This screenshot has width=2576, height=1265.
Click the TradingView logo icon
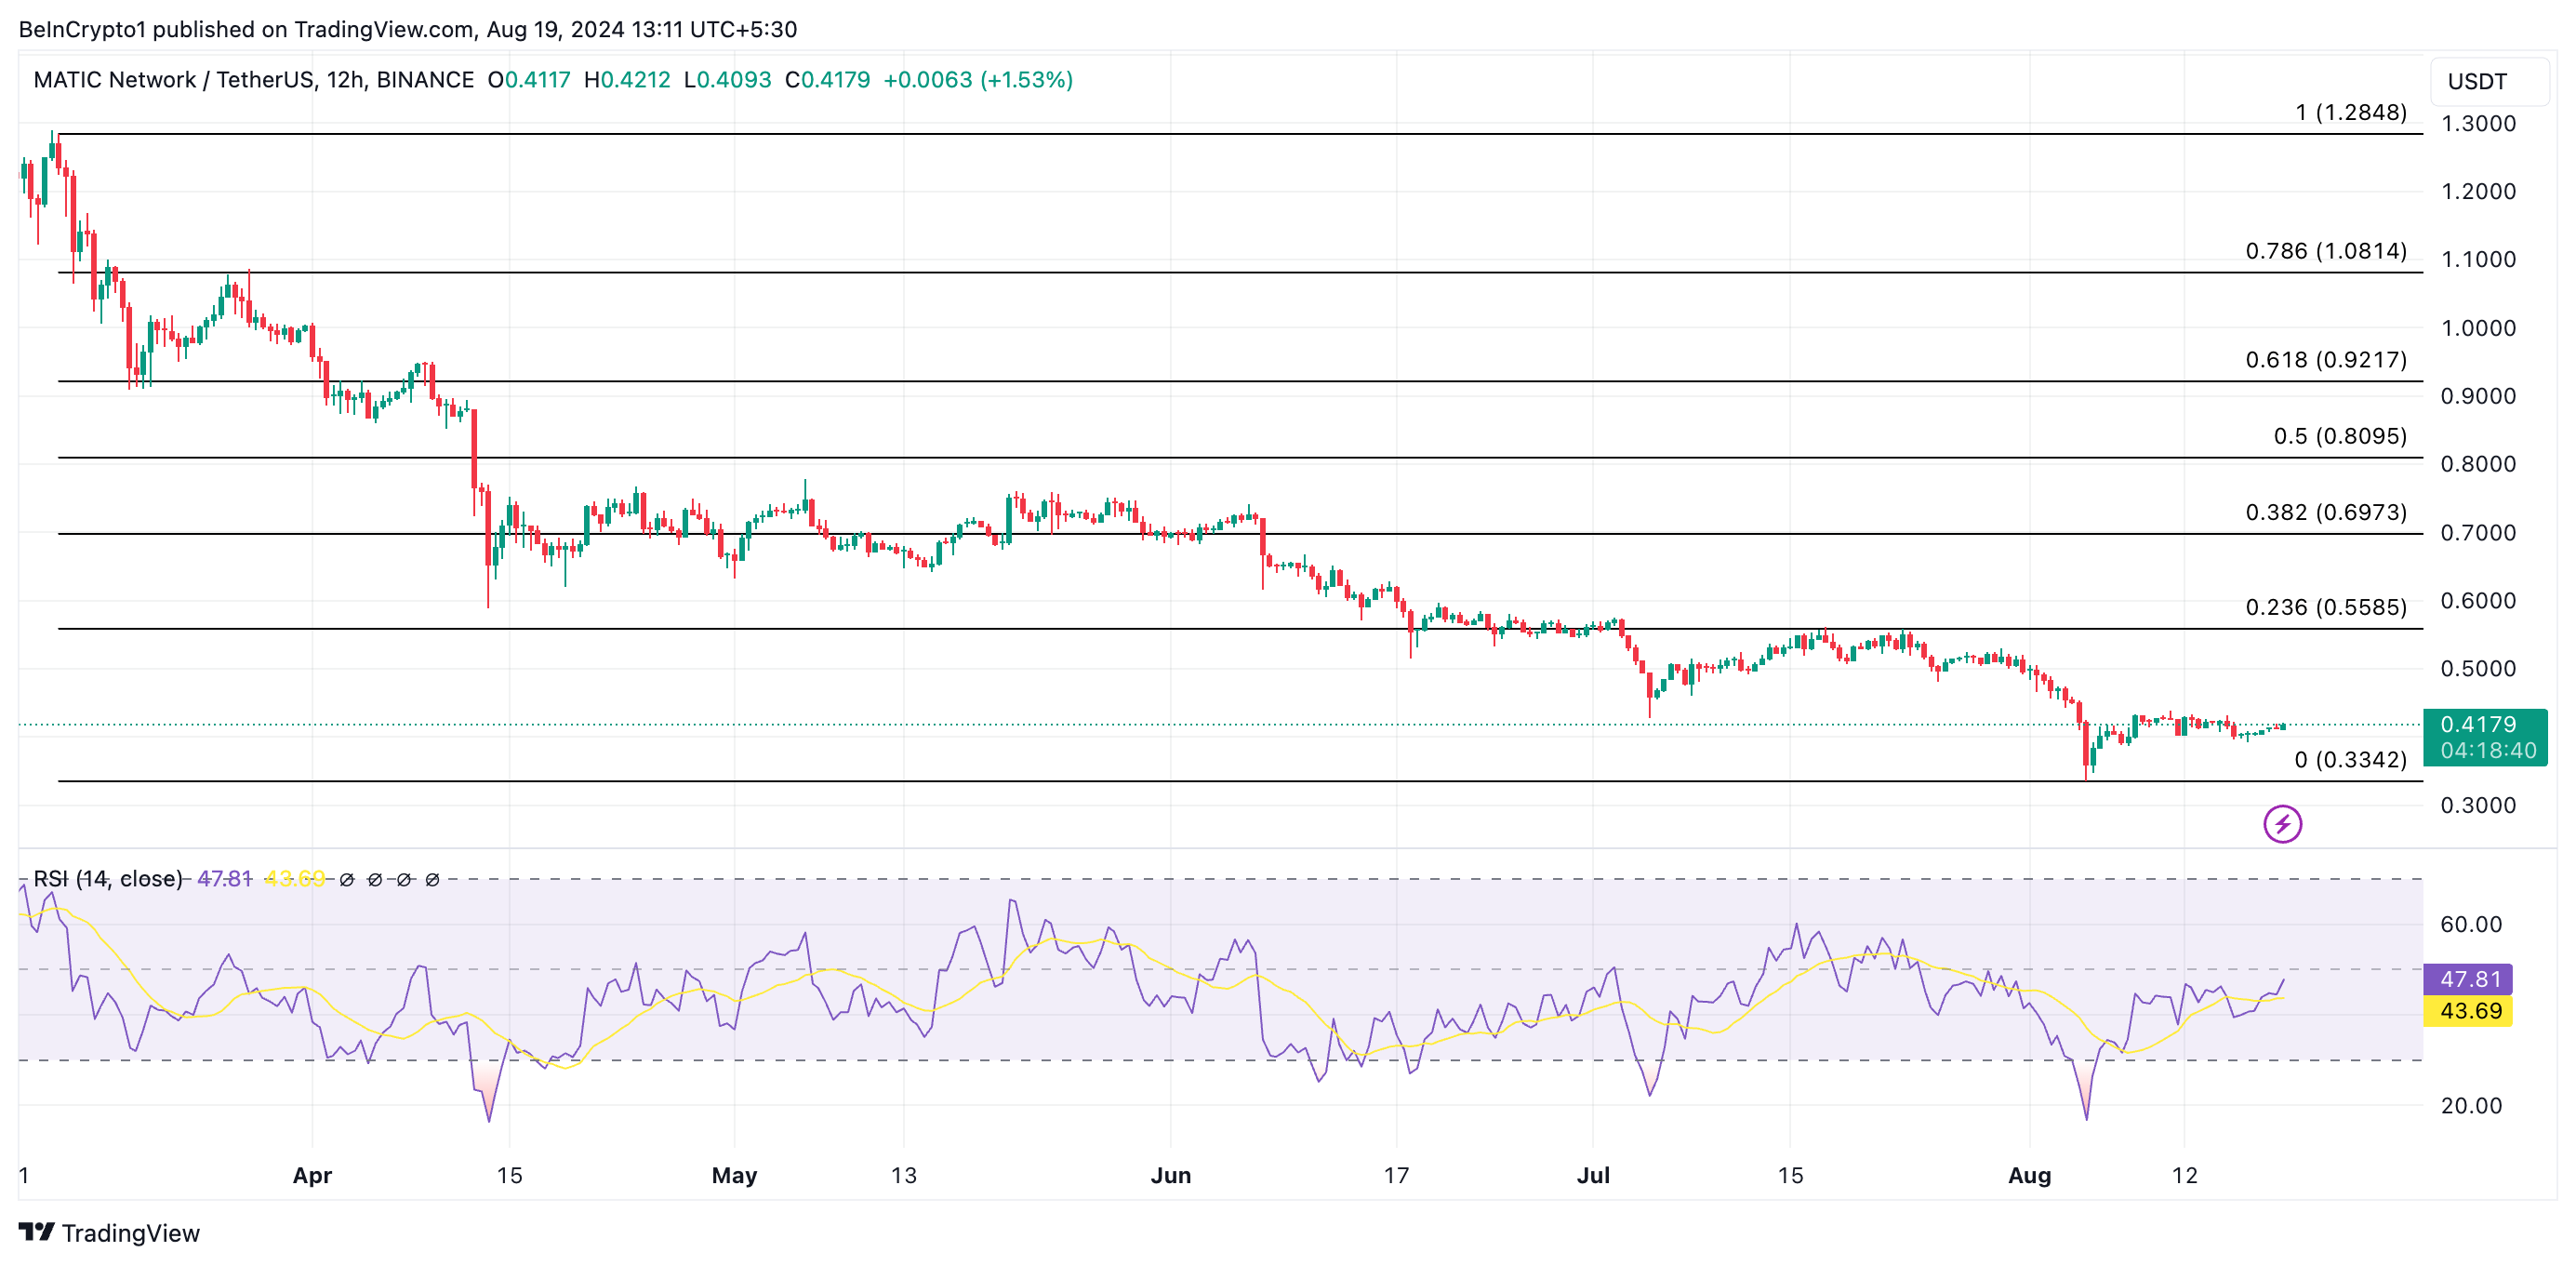pyautogui.click(x=37, y=1231)
